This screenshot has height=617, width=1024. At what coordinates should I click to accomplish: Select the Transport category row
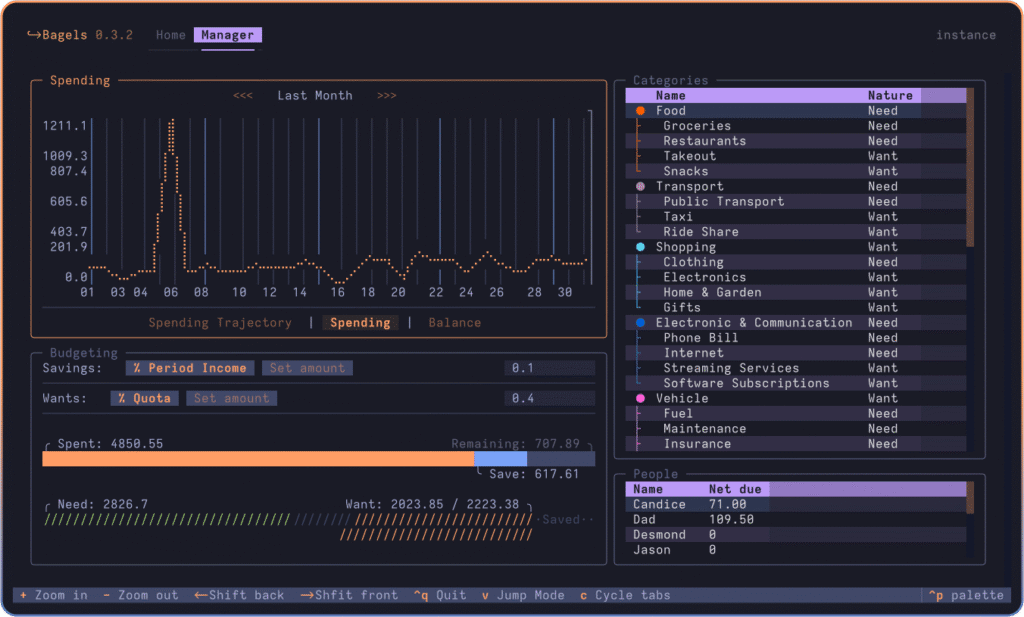click(795, 187)
